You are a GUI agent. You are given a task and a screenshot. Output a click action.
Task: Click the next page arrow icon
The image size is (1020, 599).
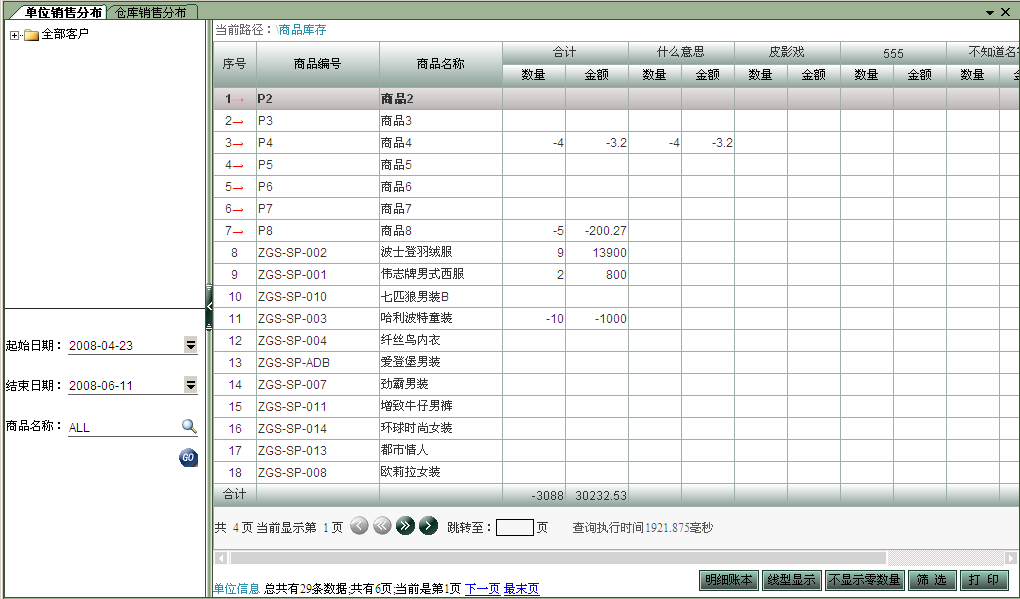(x=428, y=526)
